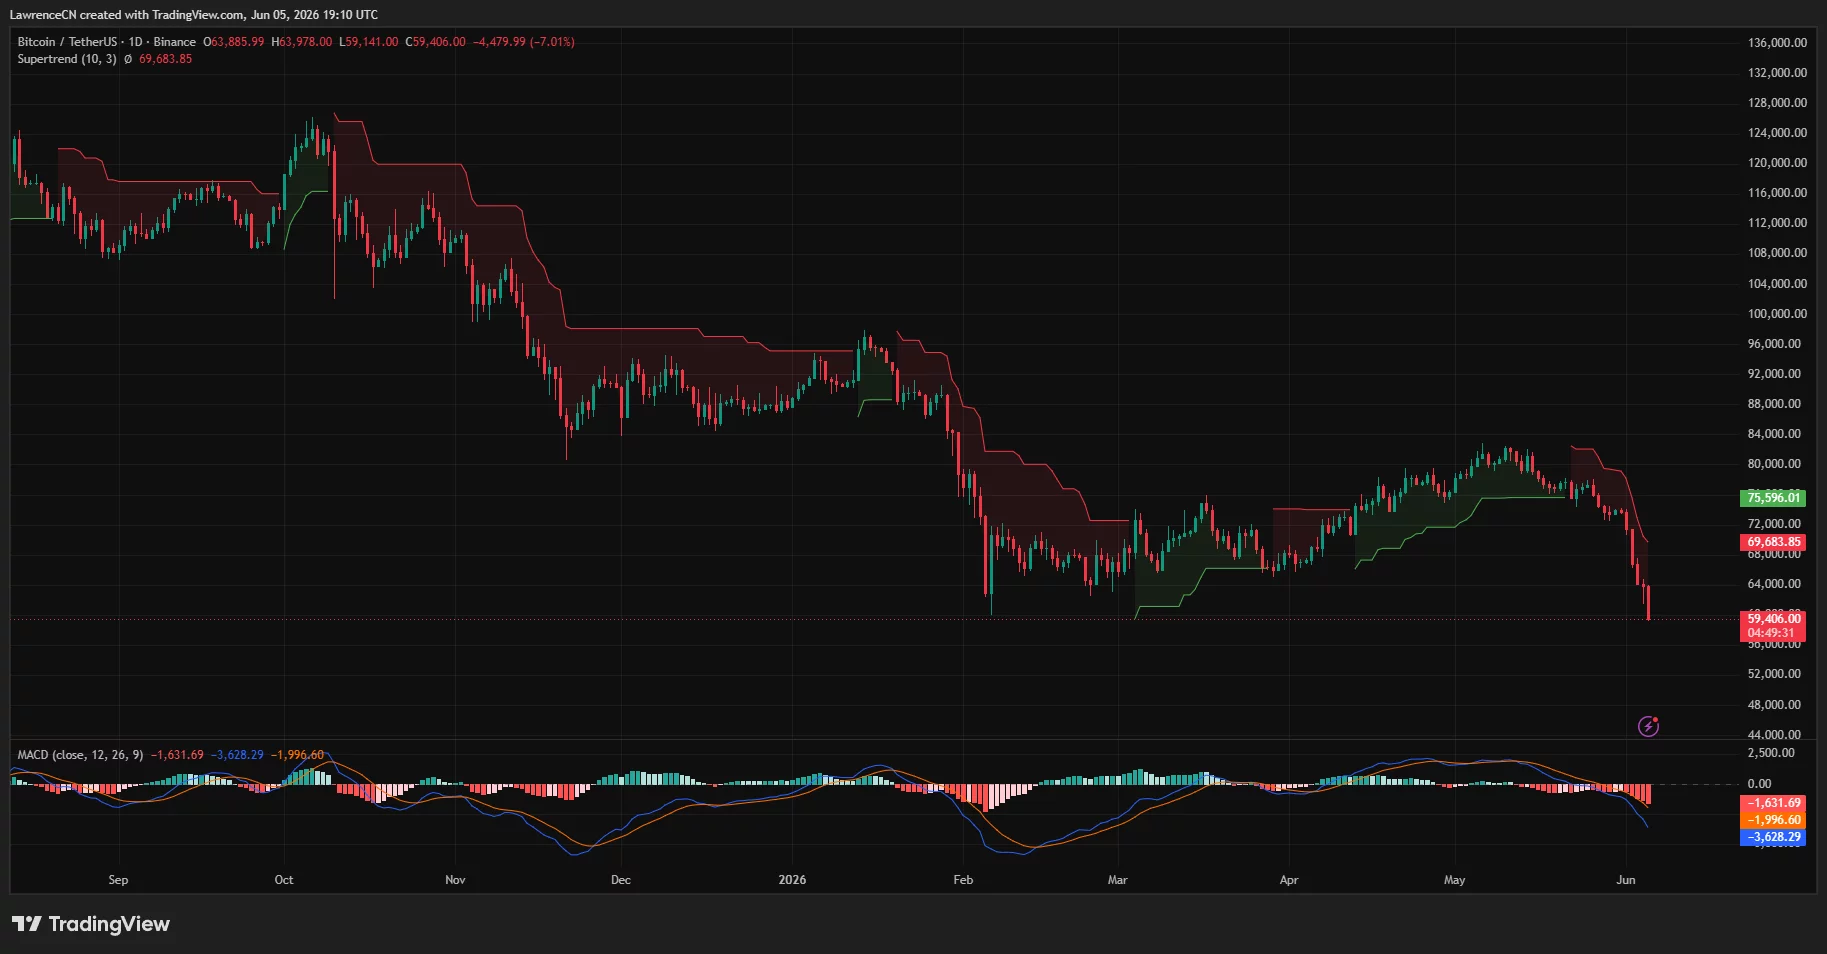Viewport: 1827px width, 954px height.
Task: Click the MACD (close, 12, 26, 9) legend
Action: click(80, 755)
